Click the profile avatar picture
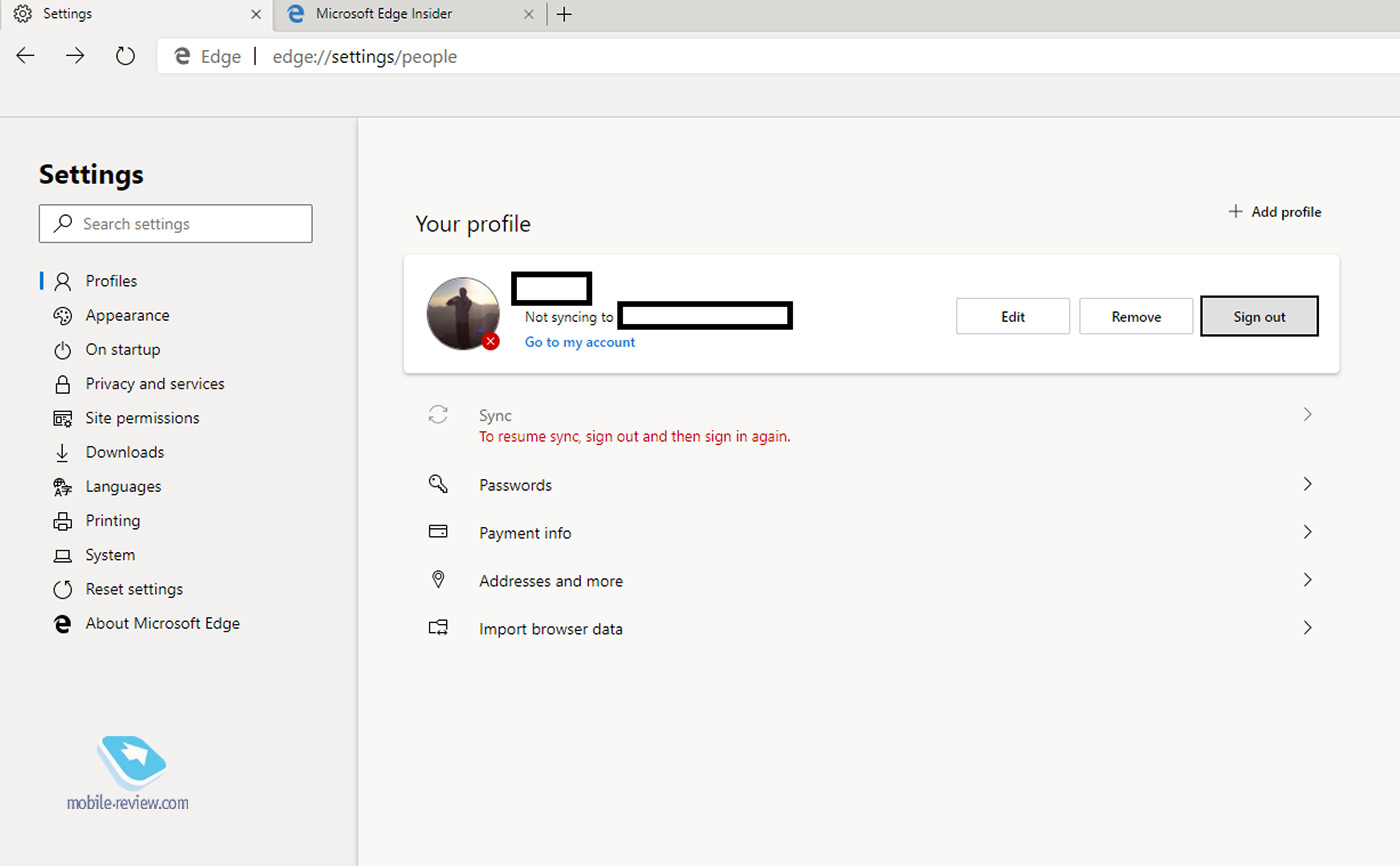Image resolution: width=1400 pixels, height=866 pixels. point(463,313)
